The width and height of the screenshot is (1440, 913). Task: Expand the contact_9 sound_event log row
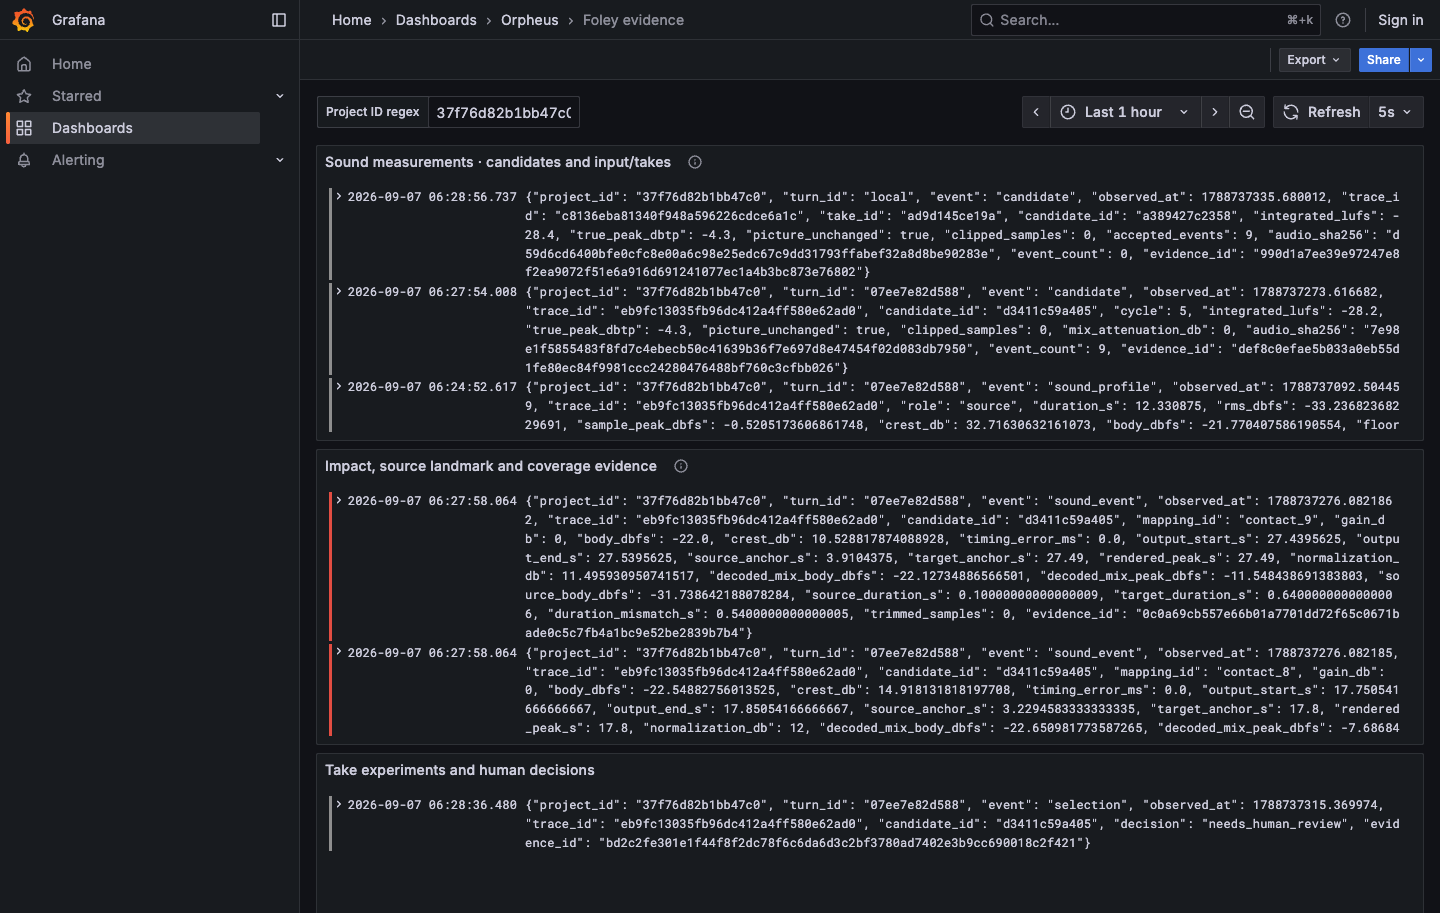(339, 501)
